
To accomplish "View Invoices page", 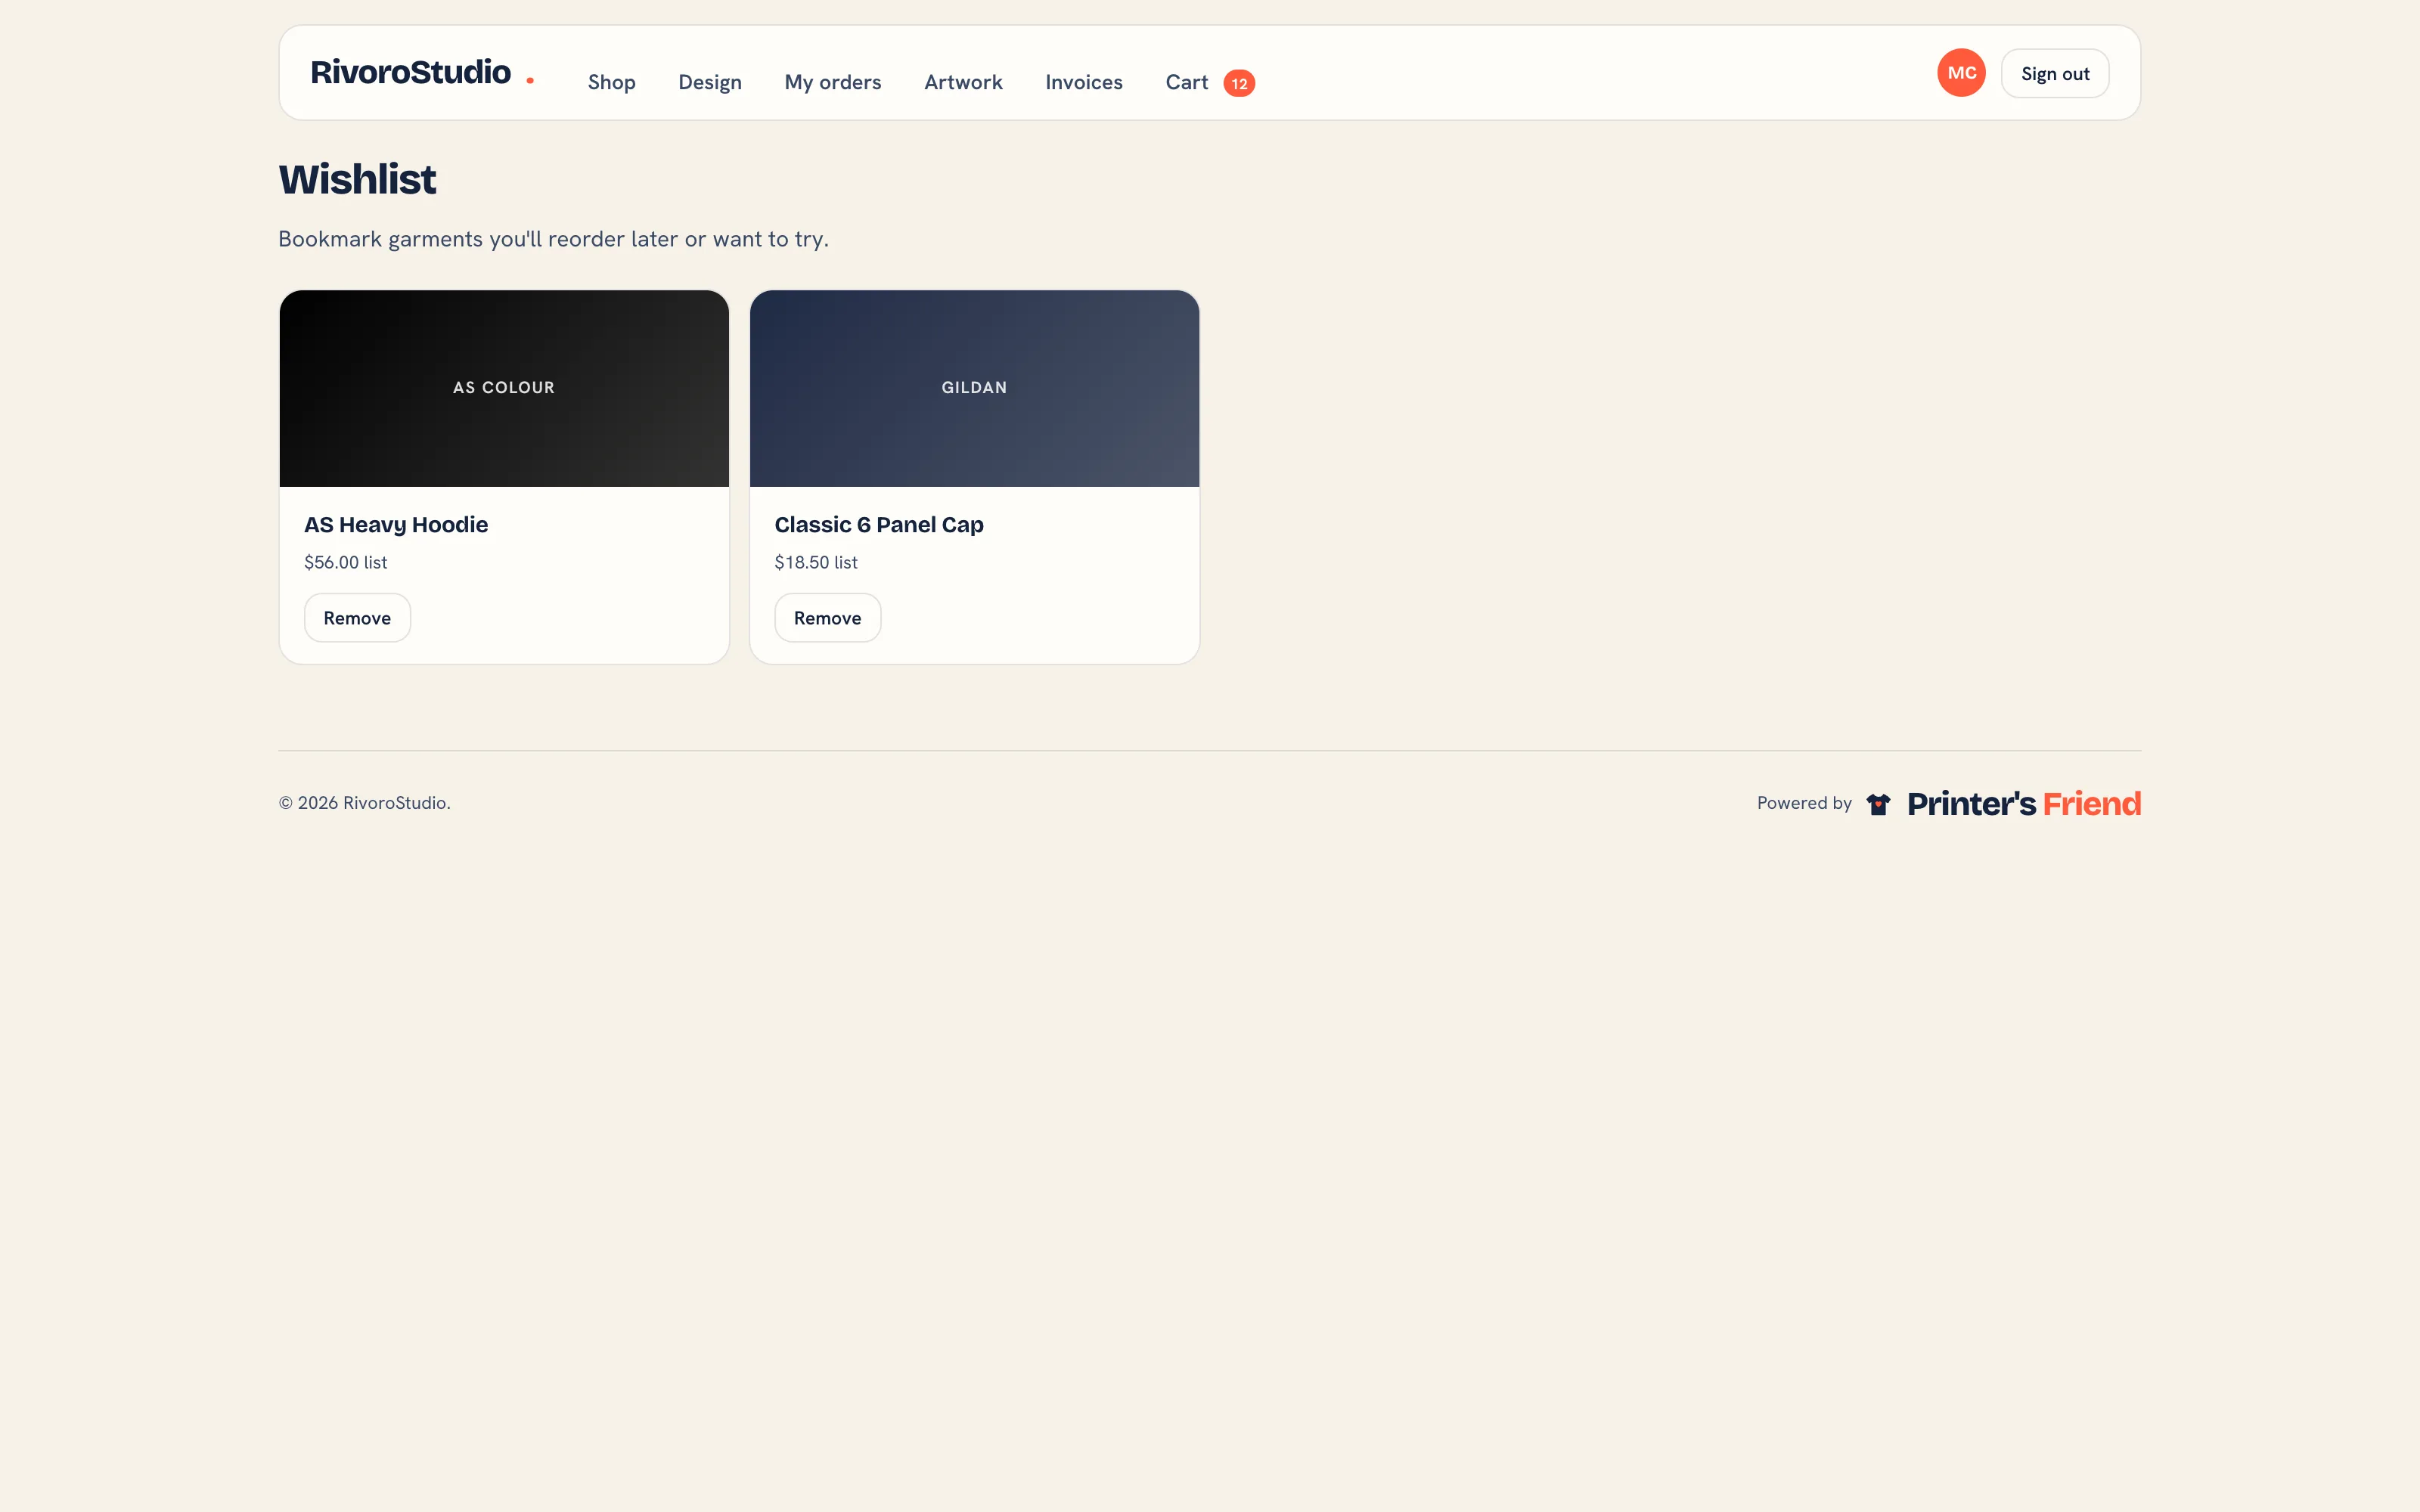I will tap(1084, 82).
